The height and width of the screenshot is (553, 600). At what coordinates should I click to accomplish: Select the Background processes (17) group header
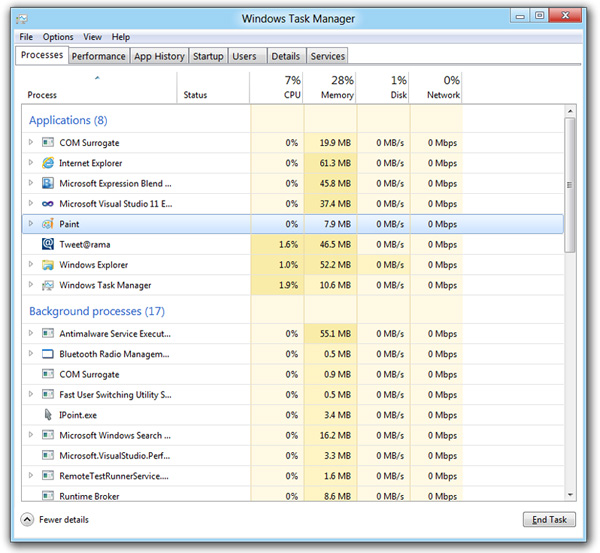[x=97, y=311]
